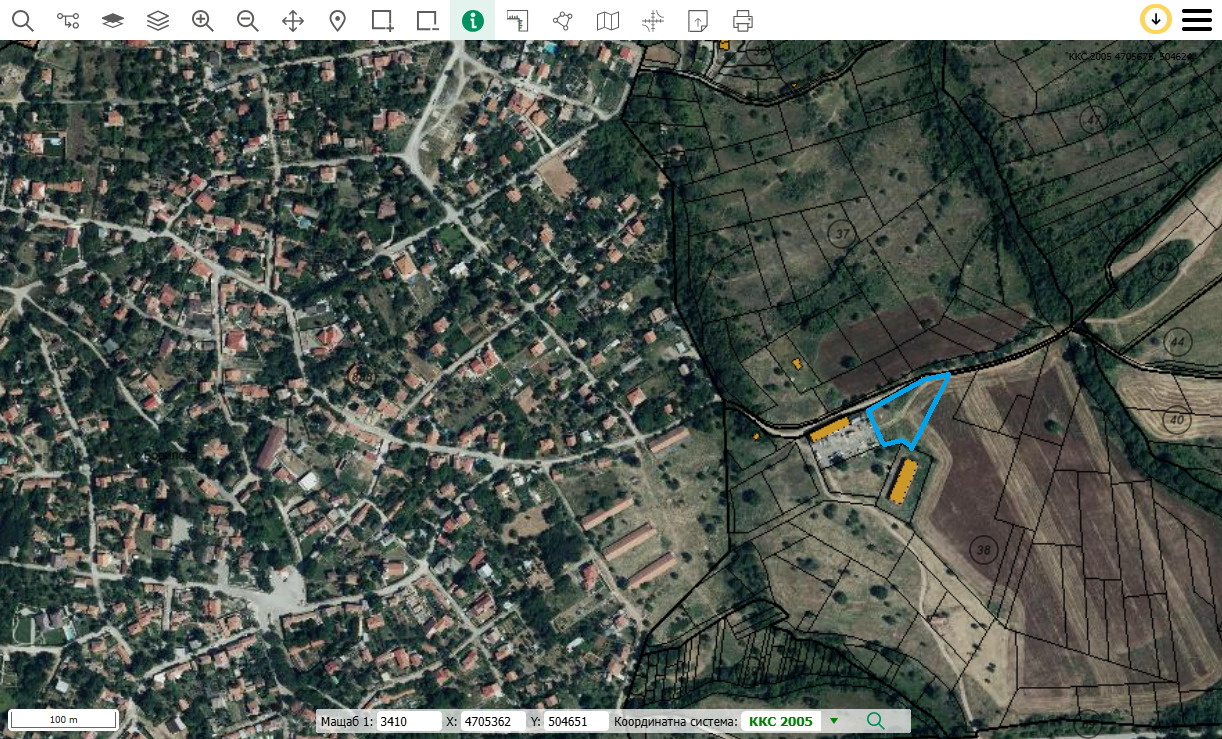Toggle the green info identify tool

473,20
